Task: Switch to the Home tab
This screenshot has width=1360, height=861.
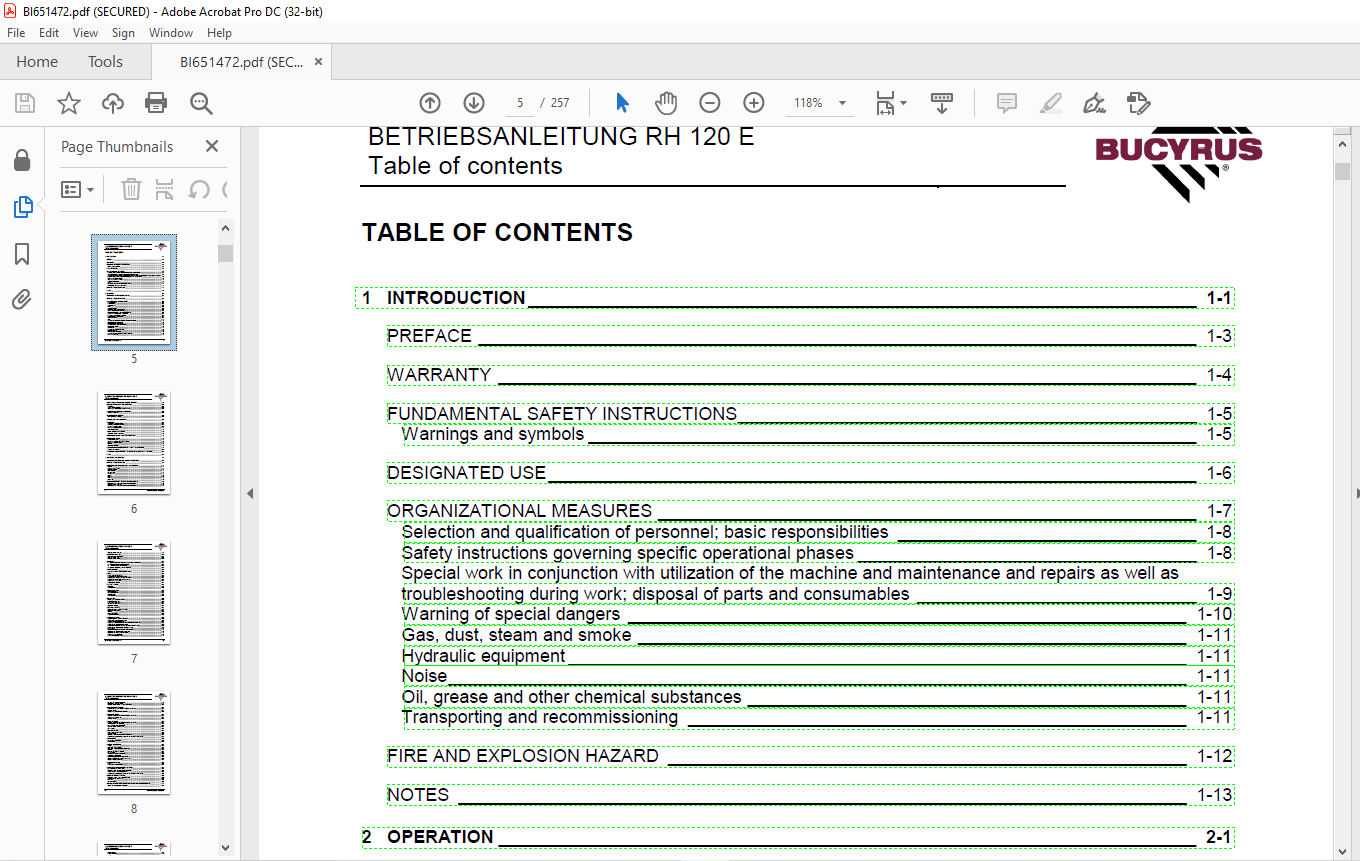Action: point(37,62)
